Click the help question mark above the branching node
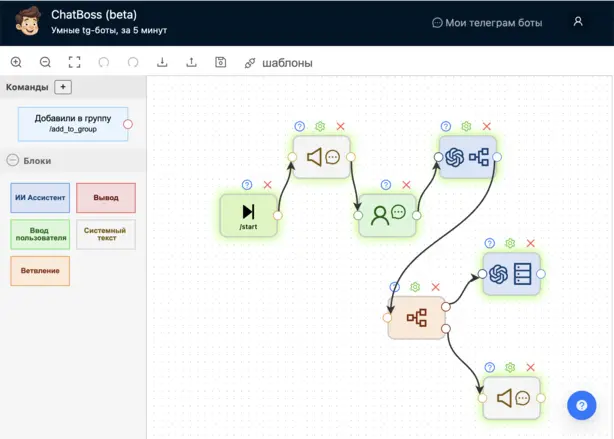614x439 pixels. point(395,286)
